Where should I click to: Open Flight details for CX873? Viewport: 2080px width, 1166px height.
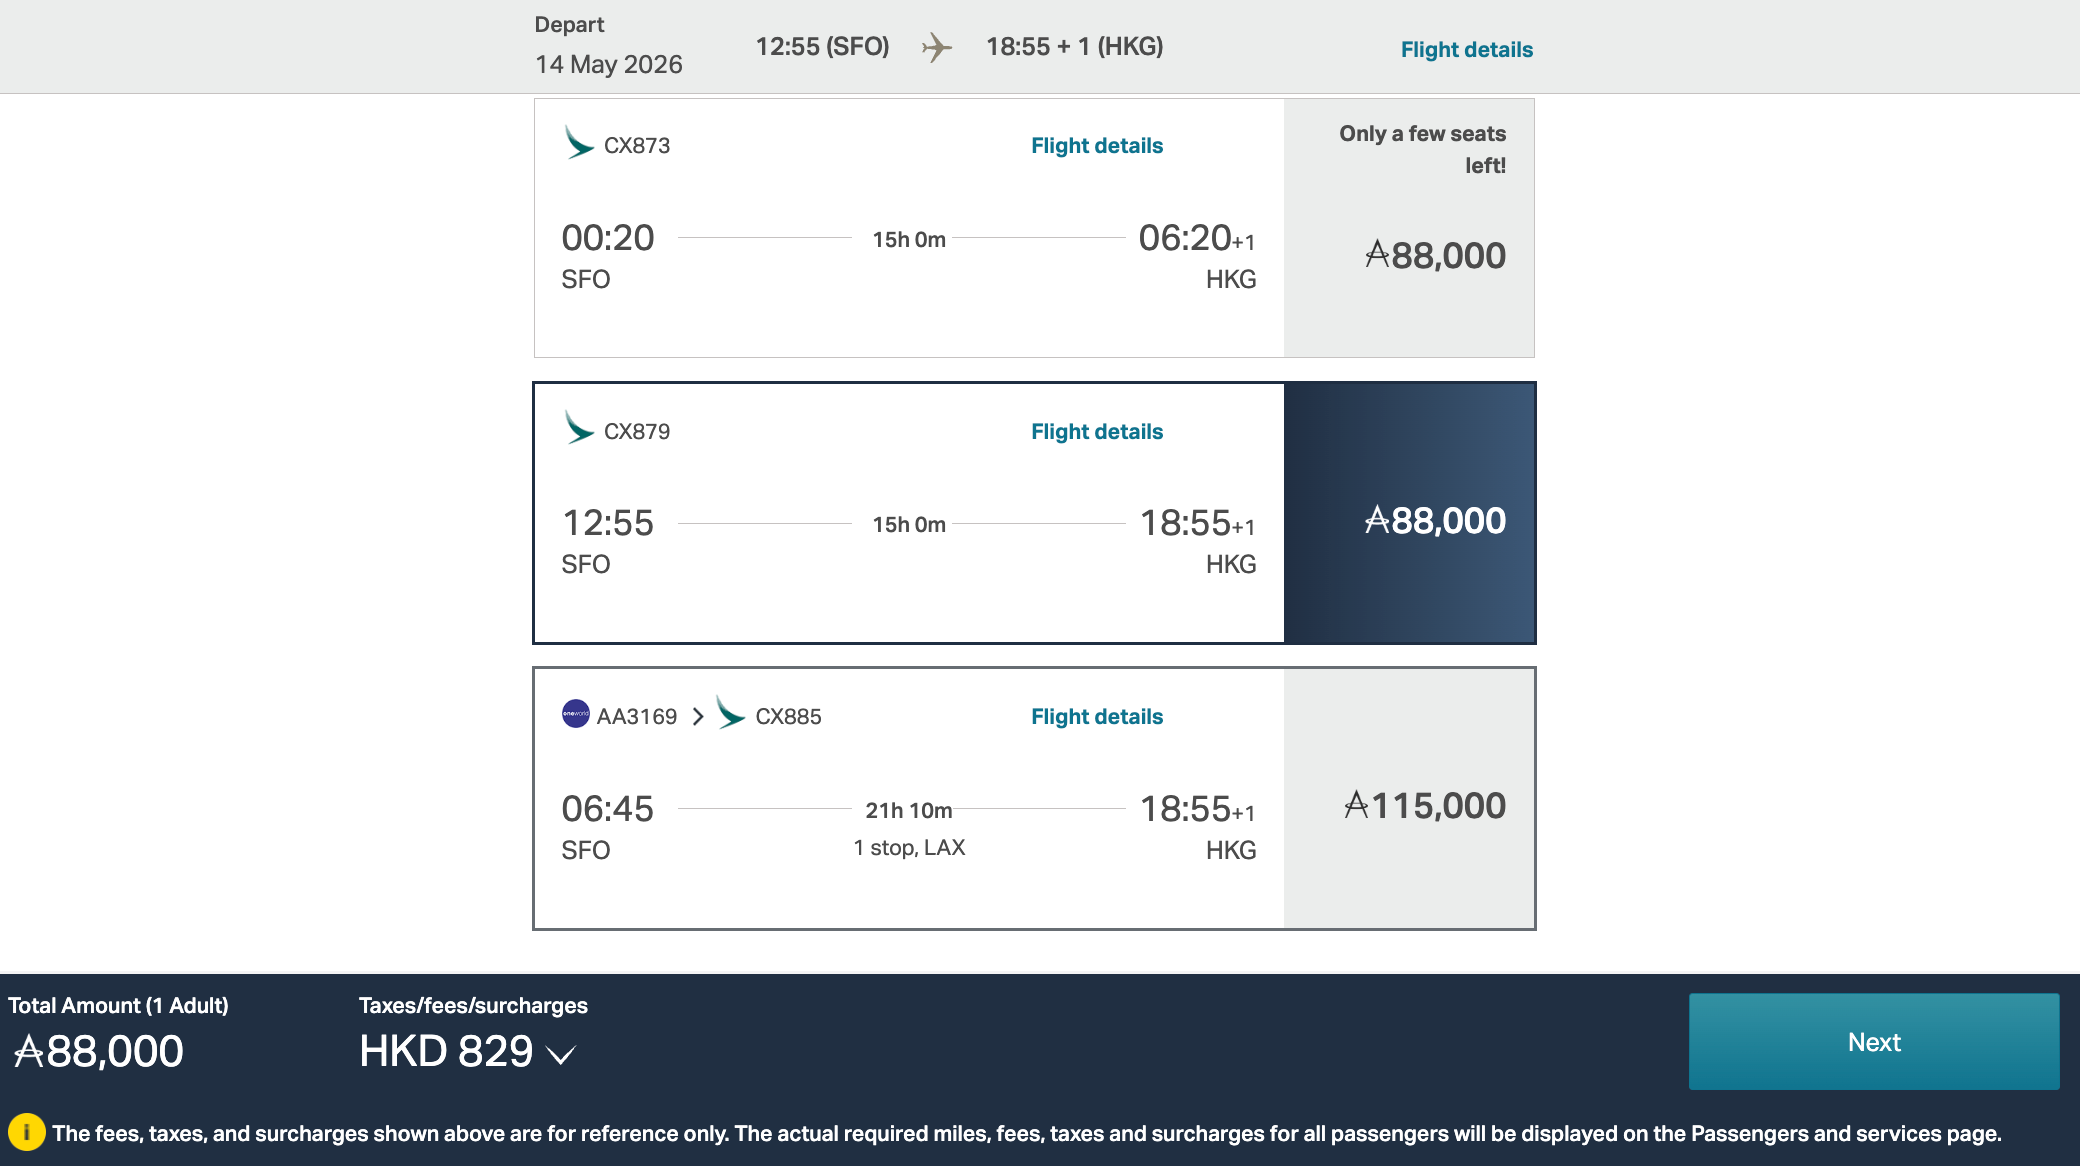pyautogui.click(x=1097, y=146)
